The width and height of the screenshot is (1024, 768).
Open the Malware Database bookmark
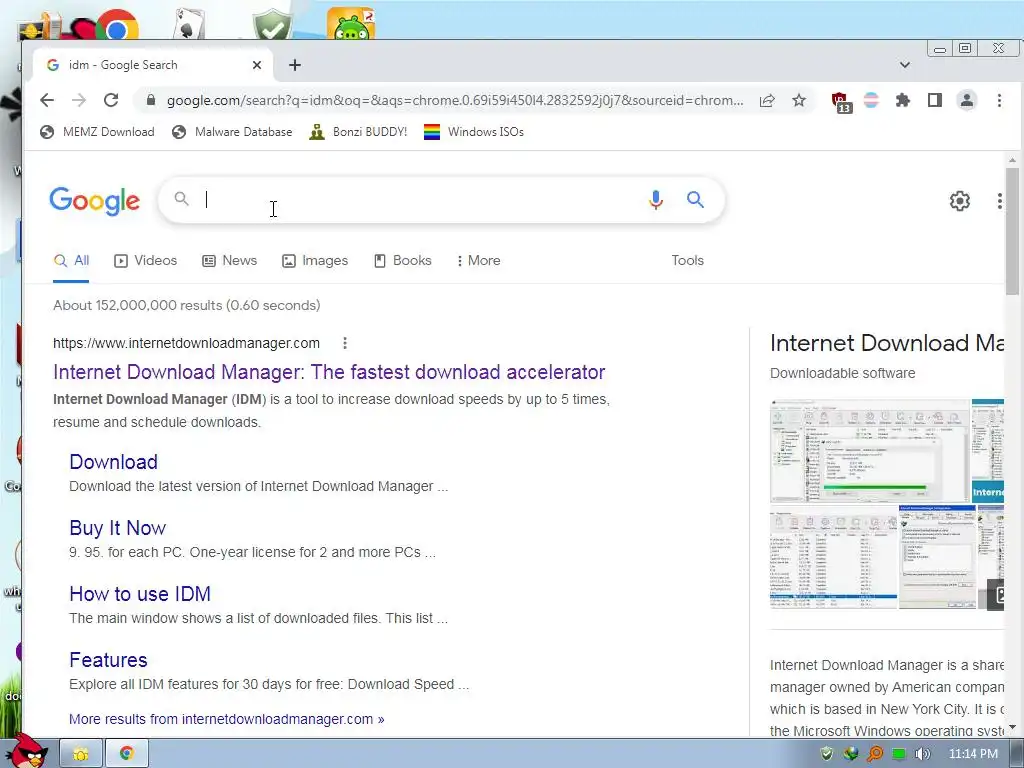(231, 132)
